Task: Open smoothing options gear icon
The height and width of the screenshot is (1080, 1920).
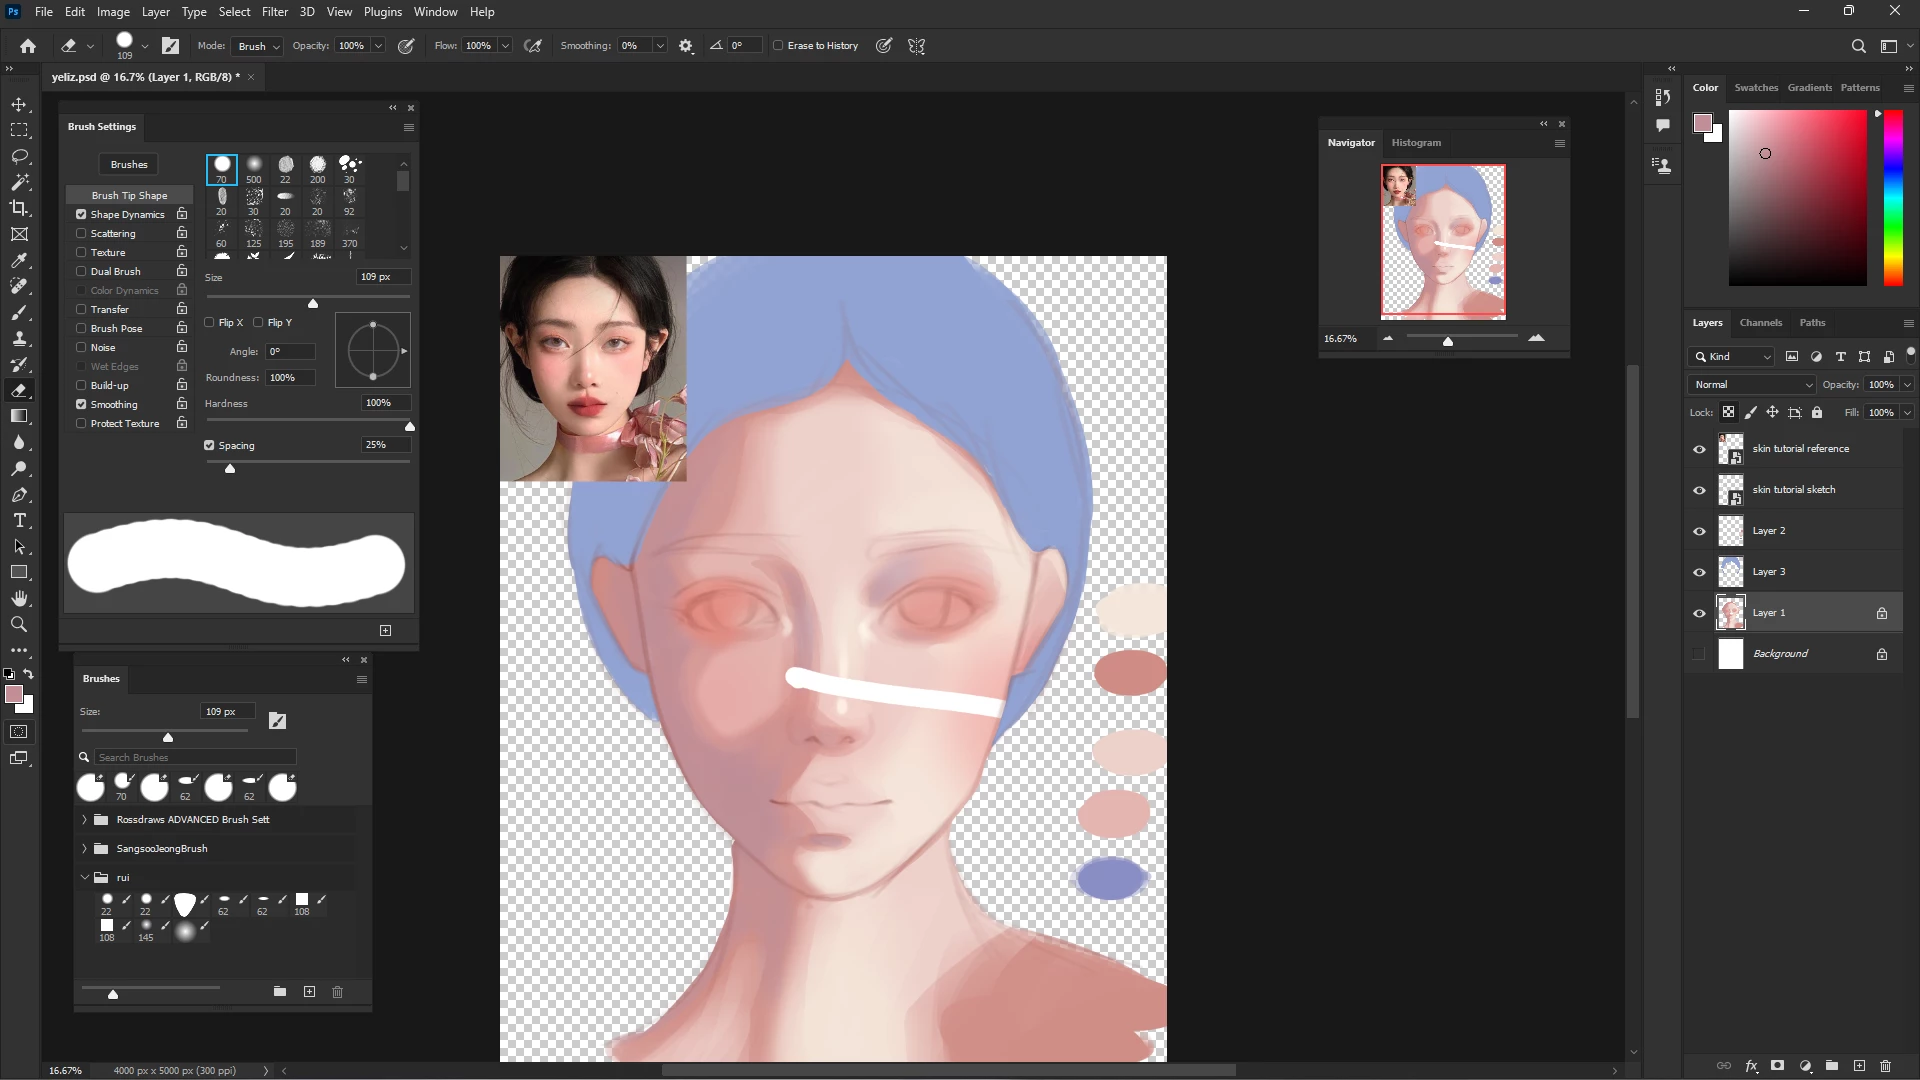Action: click(x=686, y=46)
